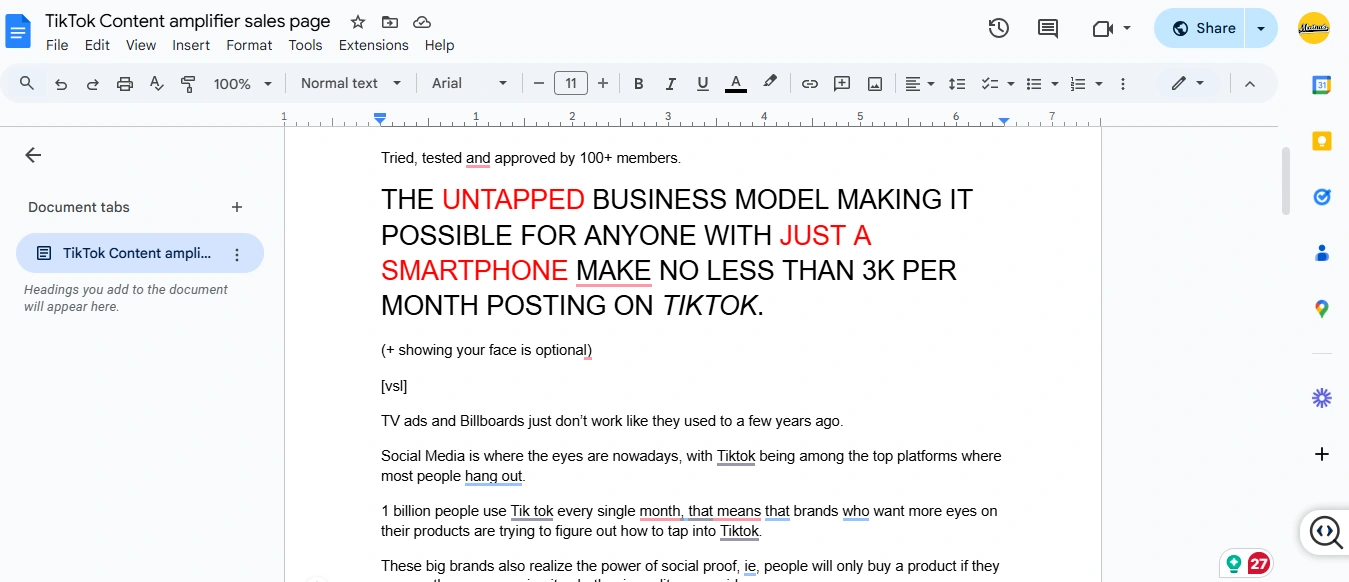Switch the editing mode pencil dropdown

click(x=1188, y=84)
